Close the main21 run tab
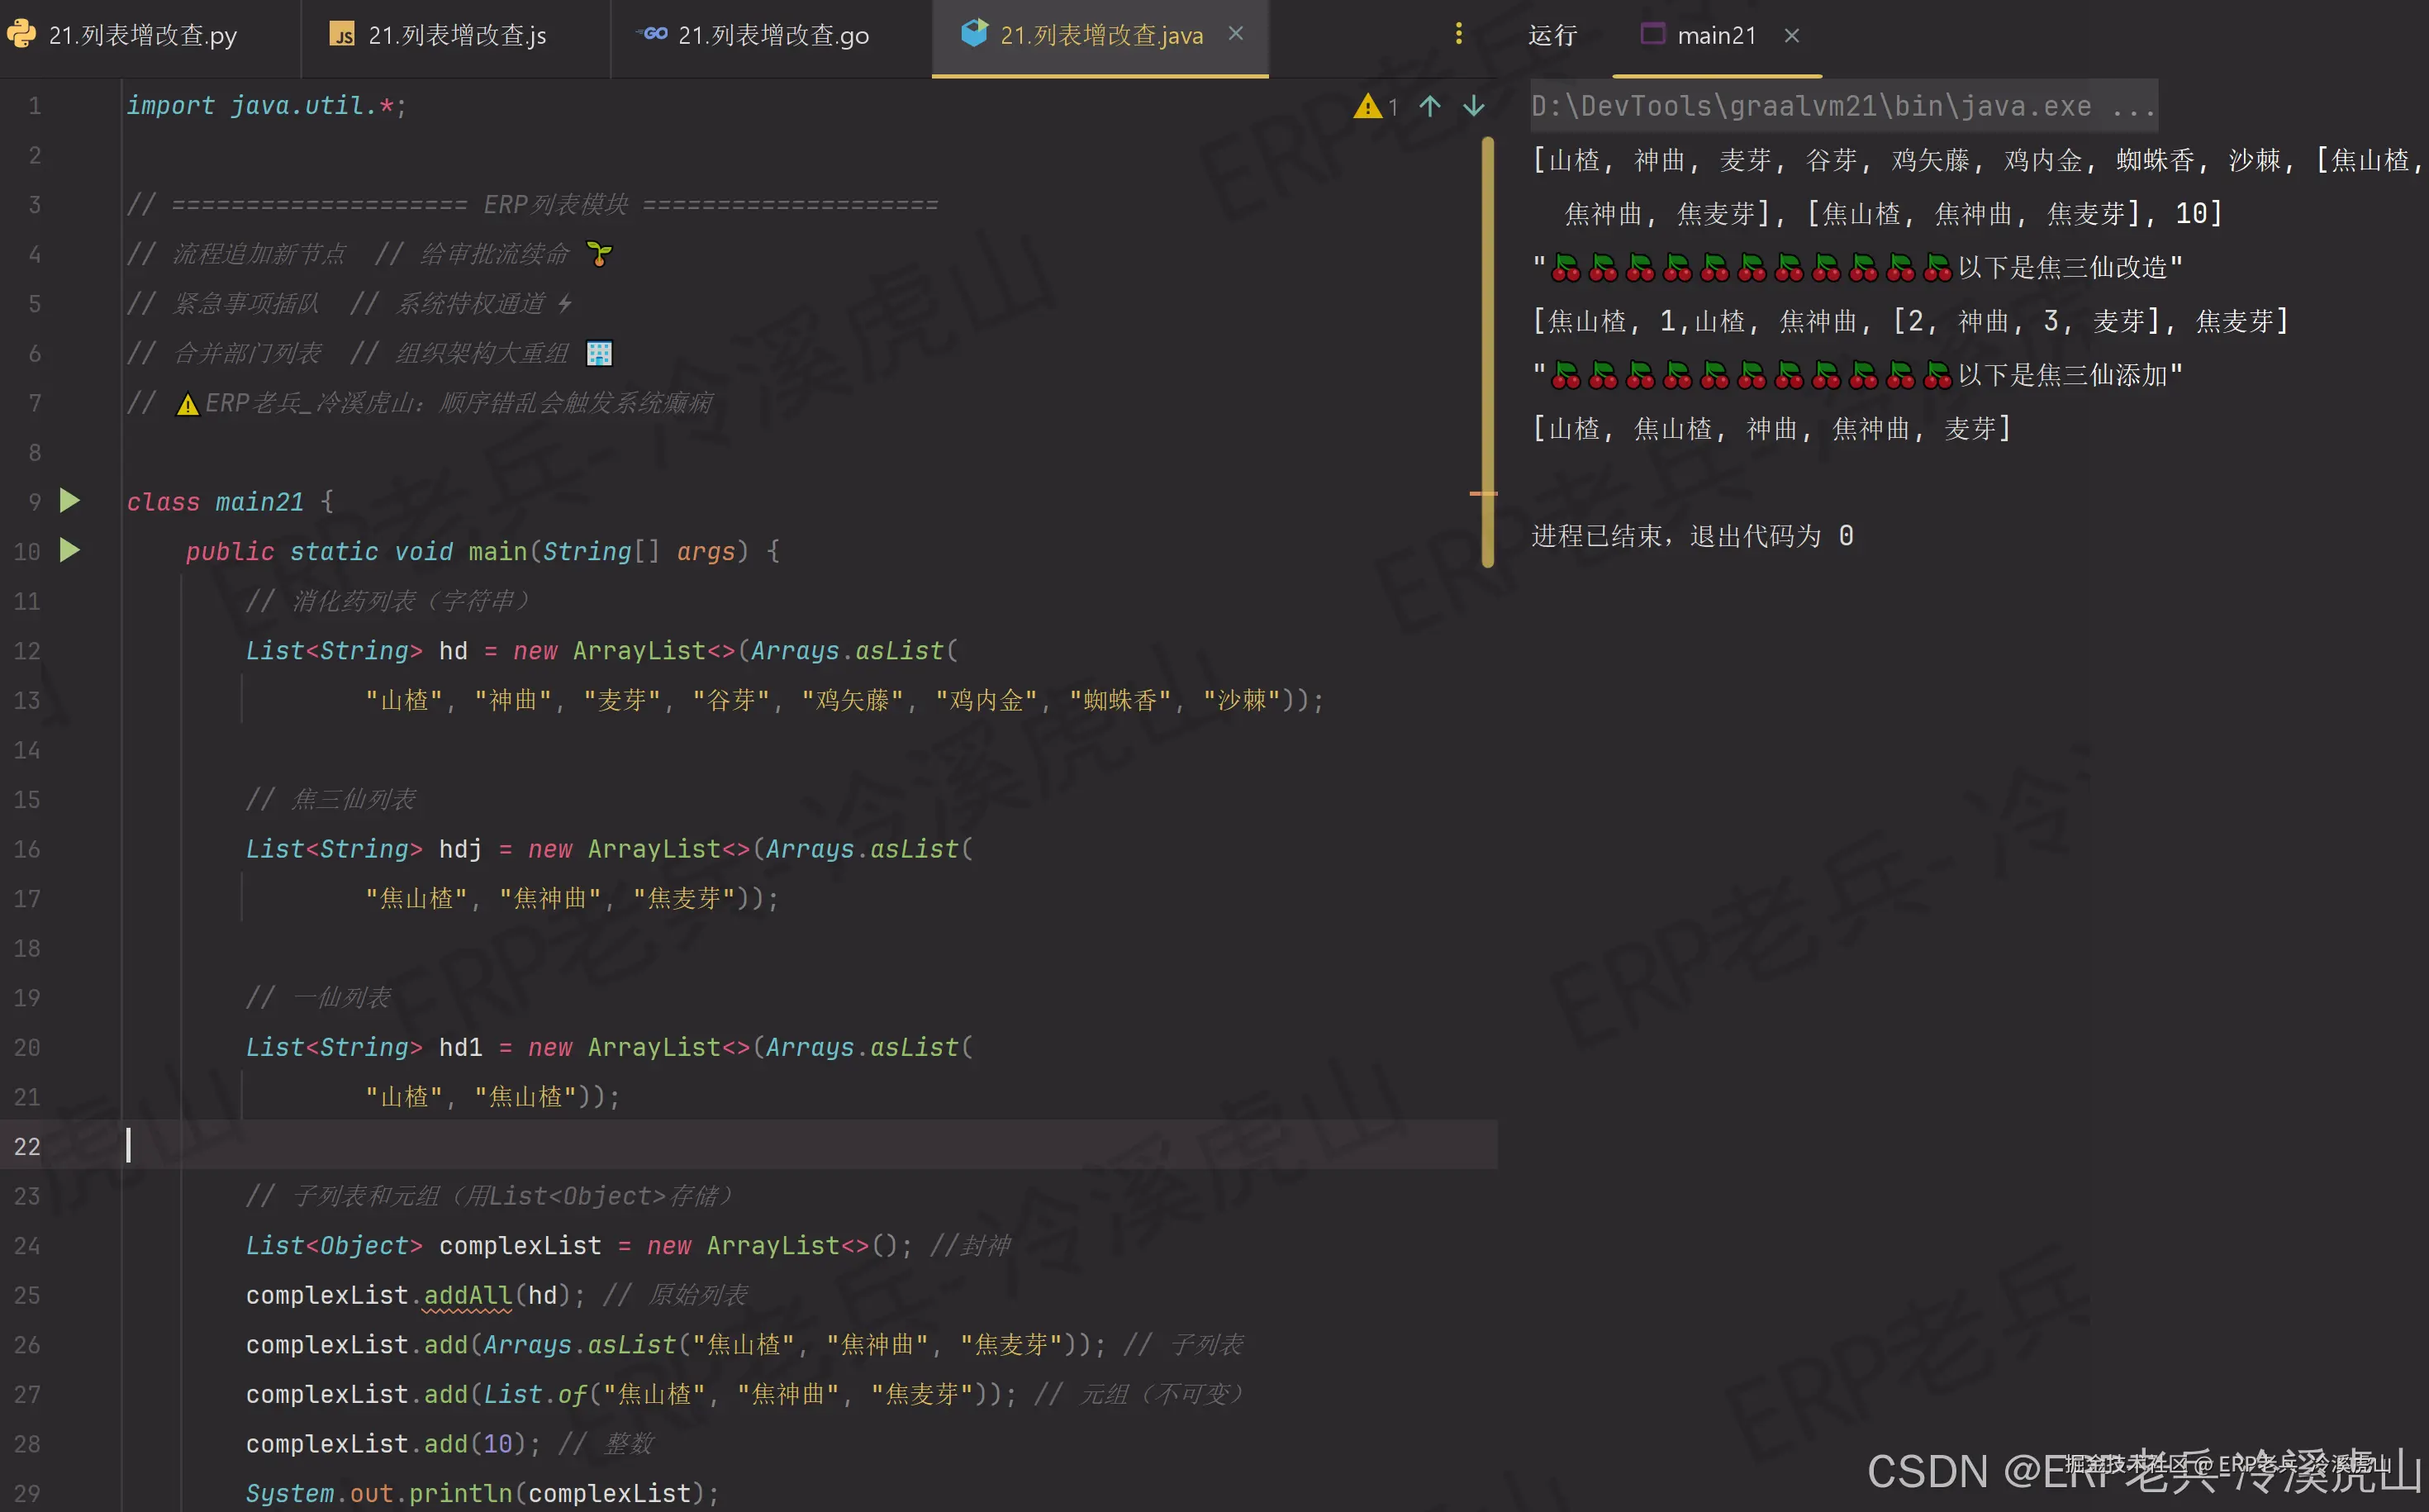The width and height of the screenshot is (2429, 1512). coord(1791,36)
